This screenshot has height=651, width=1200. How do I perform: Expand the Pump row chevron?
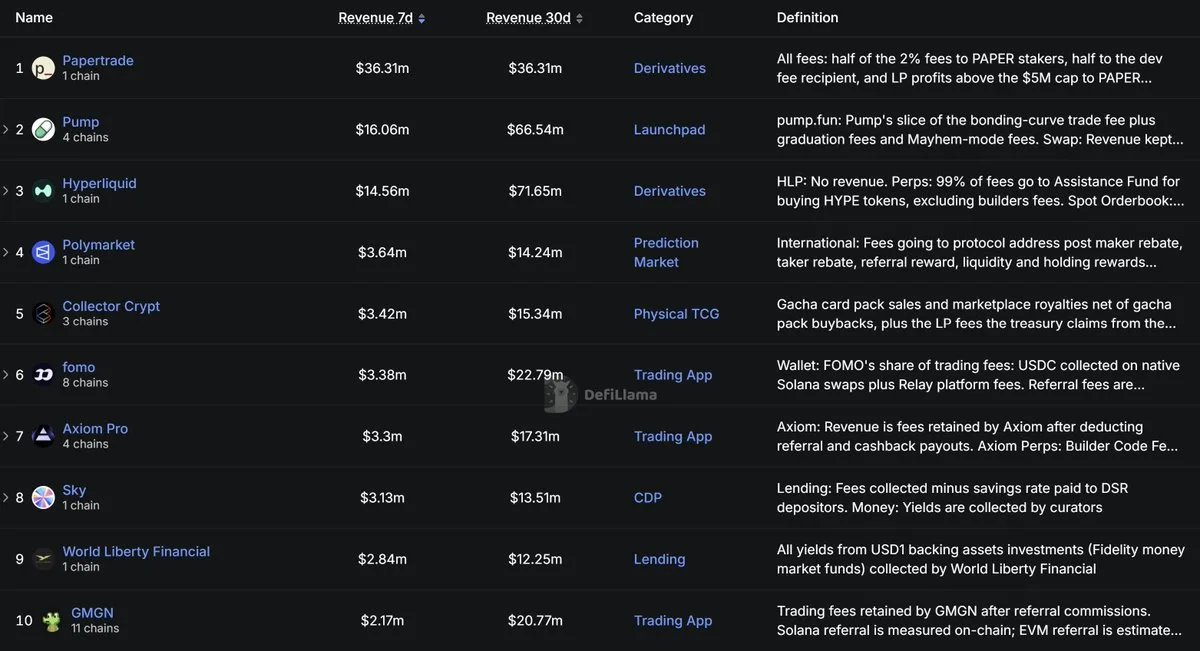(6, 130)
